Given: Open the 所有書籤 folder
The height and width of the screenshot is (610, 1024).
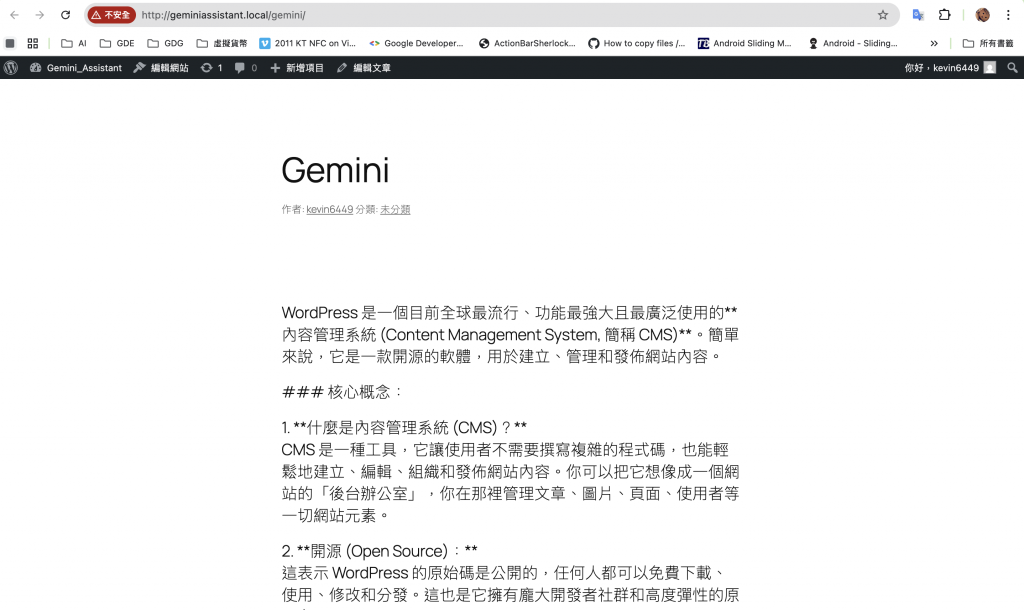Looking at the screenshot, I should [988, 43].
